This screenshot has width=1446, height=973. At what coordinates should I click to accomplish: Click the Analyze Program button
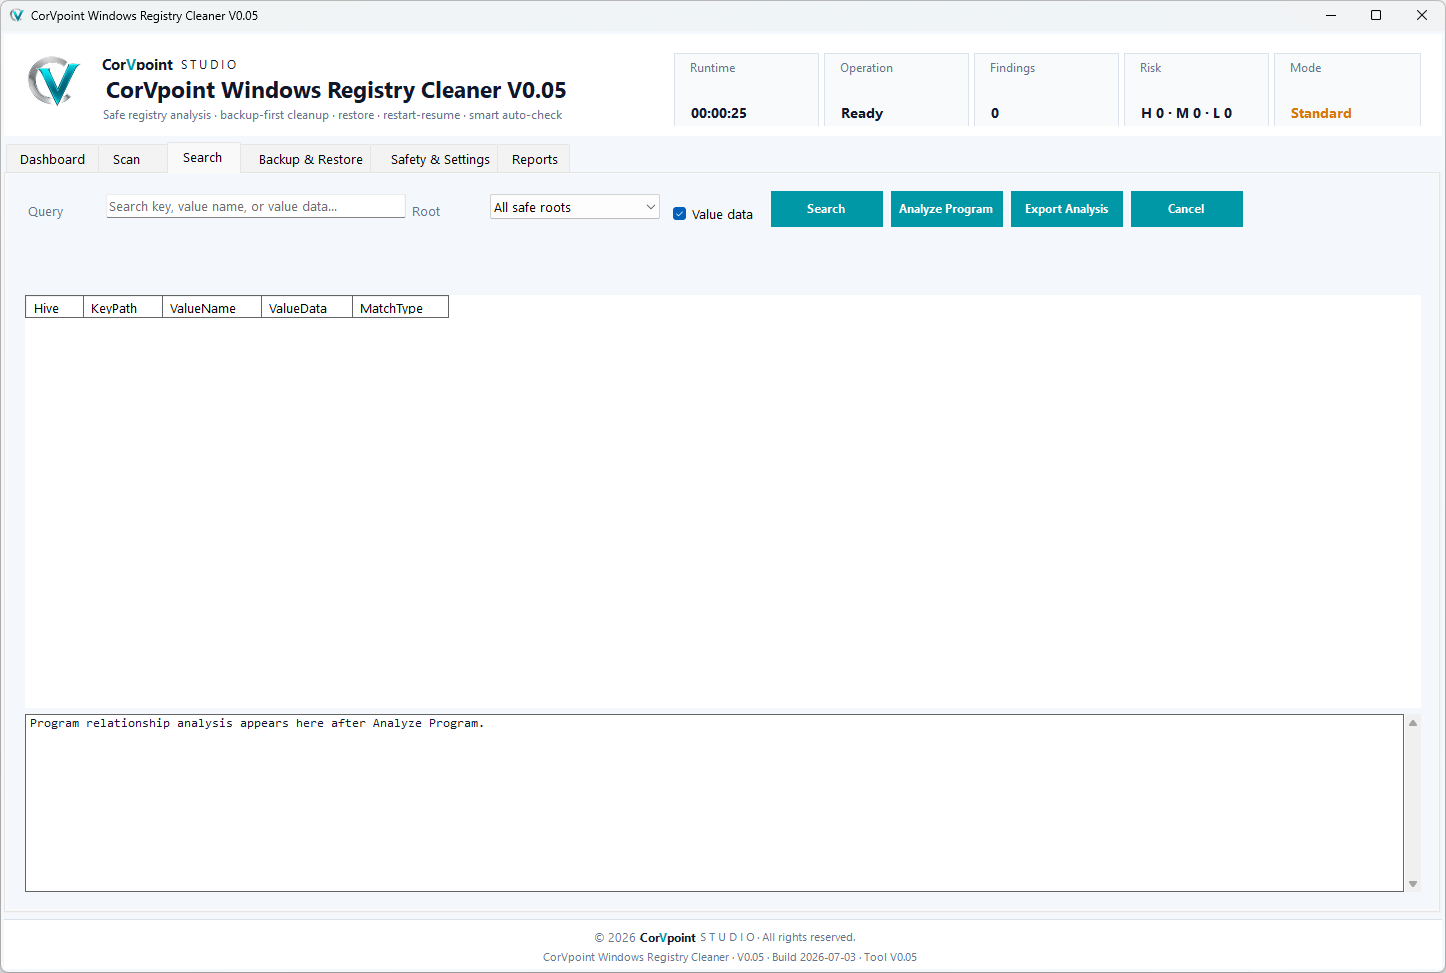(947, 209)
